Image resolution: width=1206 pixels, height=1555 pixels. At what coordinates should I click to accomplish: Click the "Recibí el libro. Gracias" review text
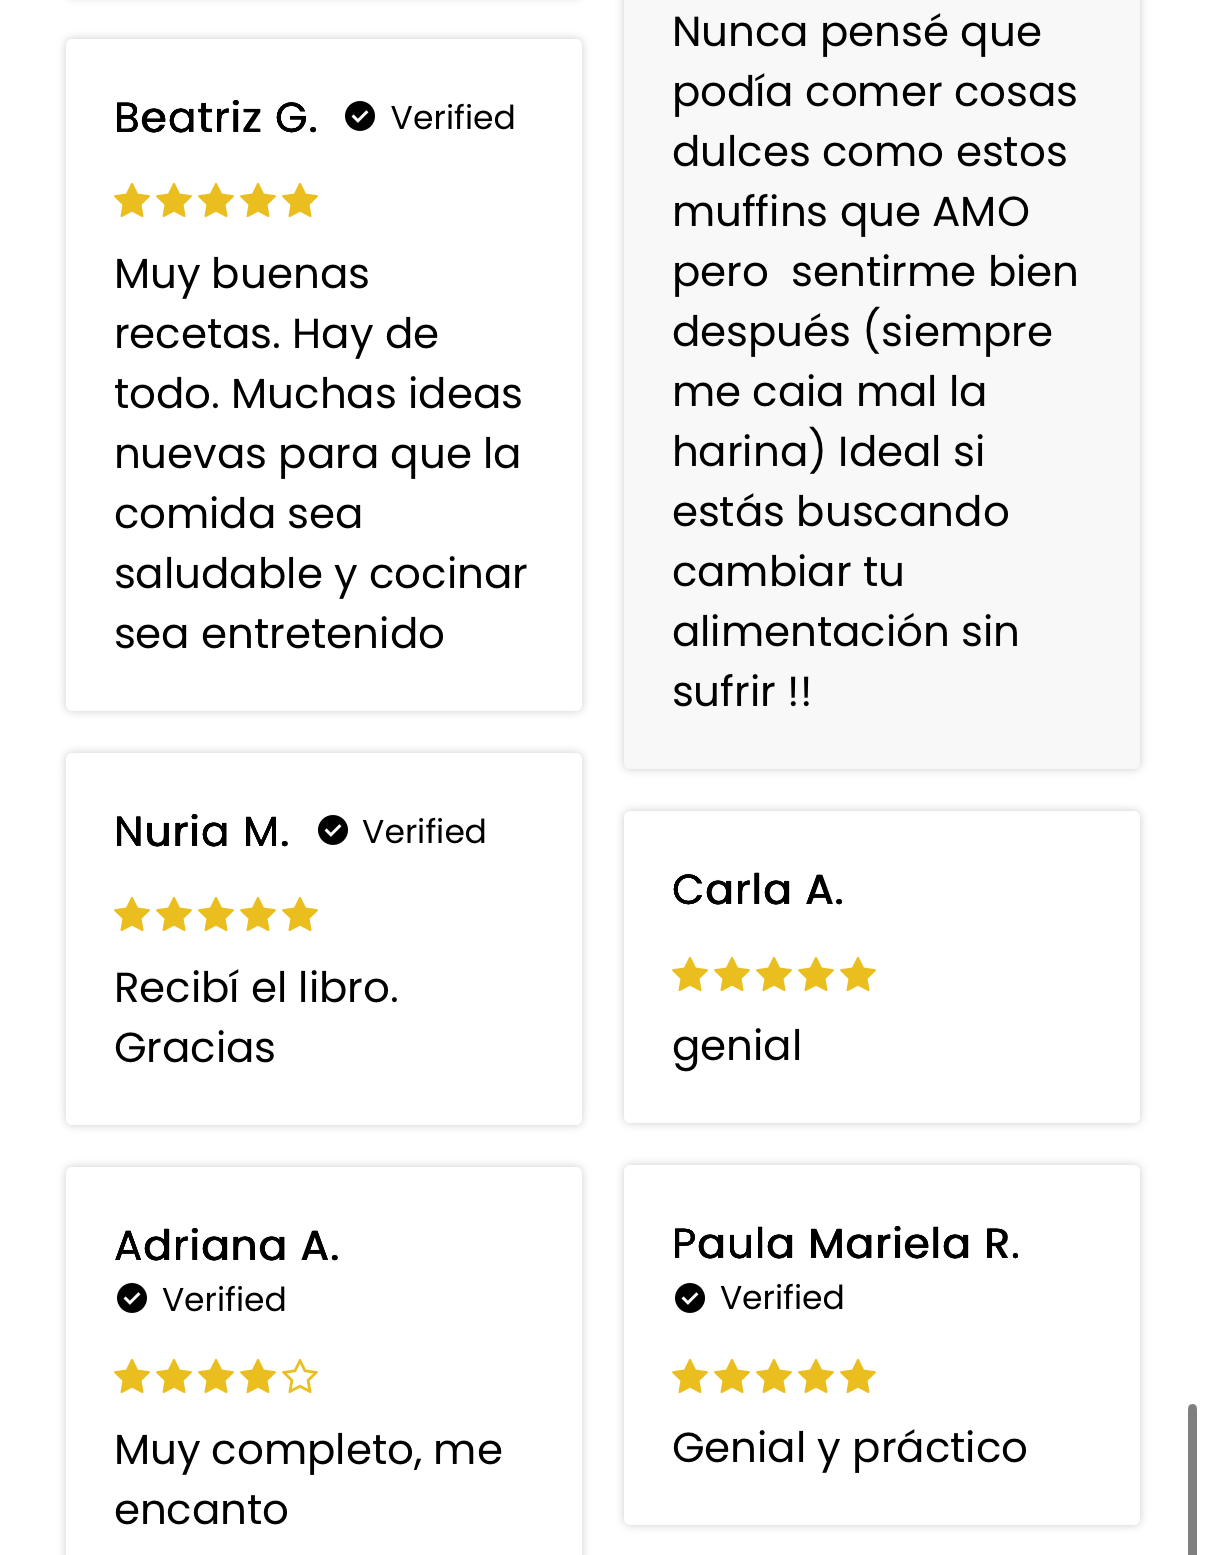[x=256, y=1017]
